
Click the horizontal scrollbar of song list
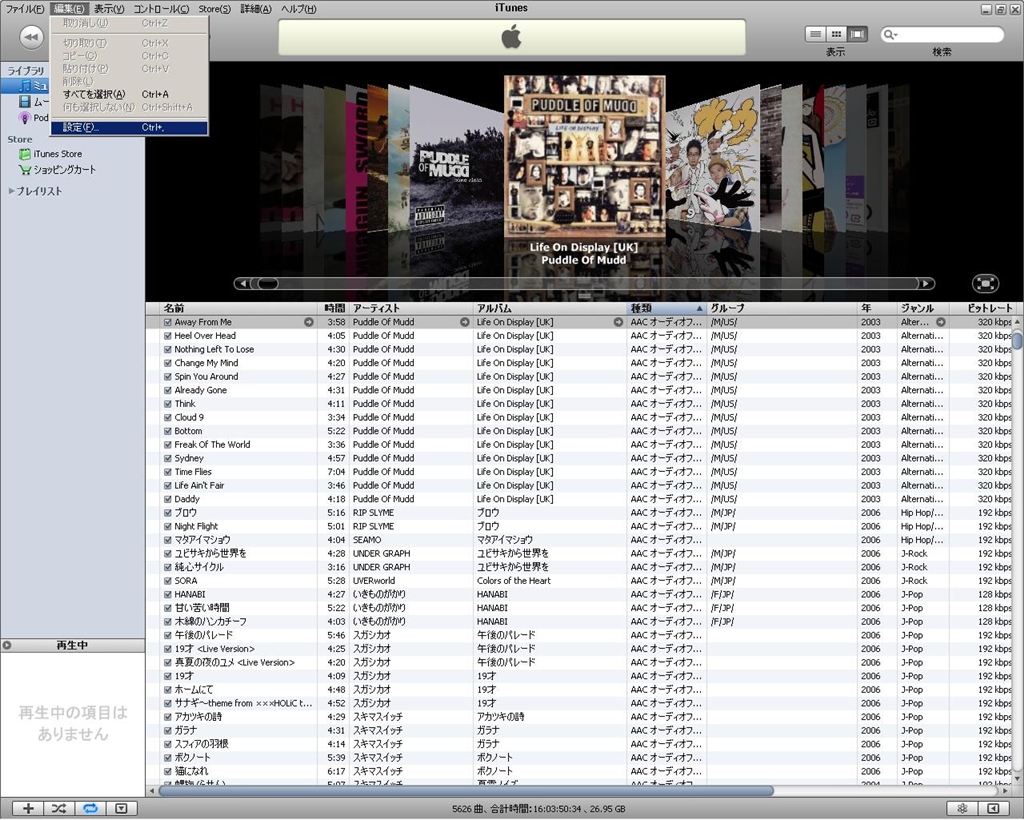pyautogui.click(x=466, y=791)
